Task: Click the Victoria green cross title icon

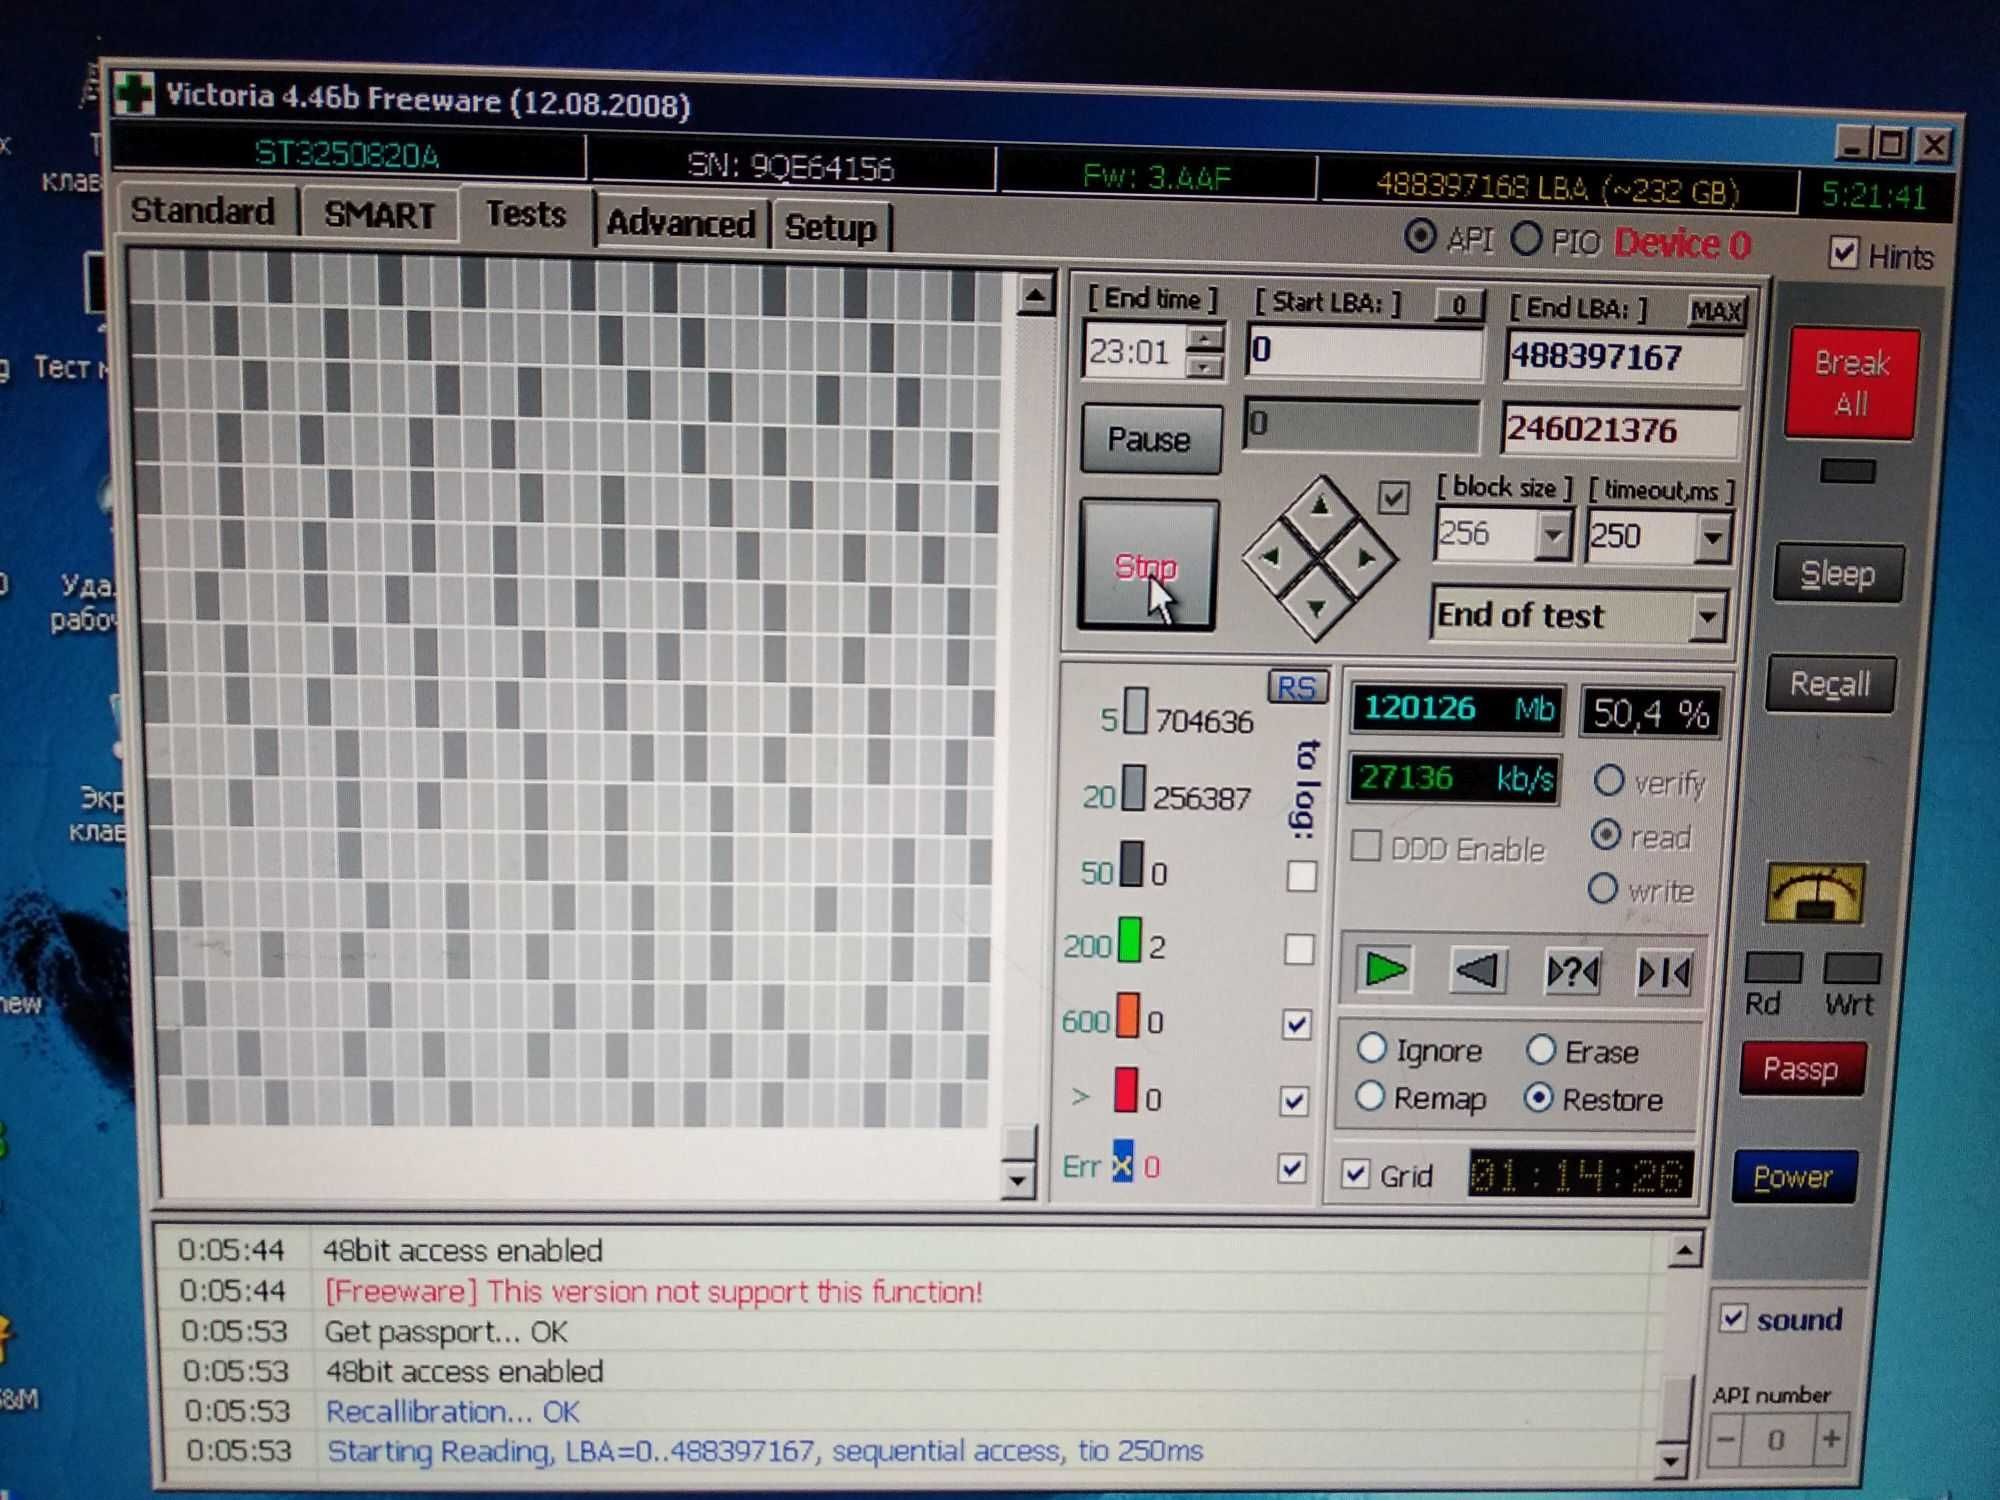Action: click(x=134, y=94)
